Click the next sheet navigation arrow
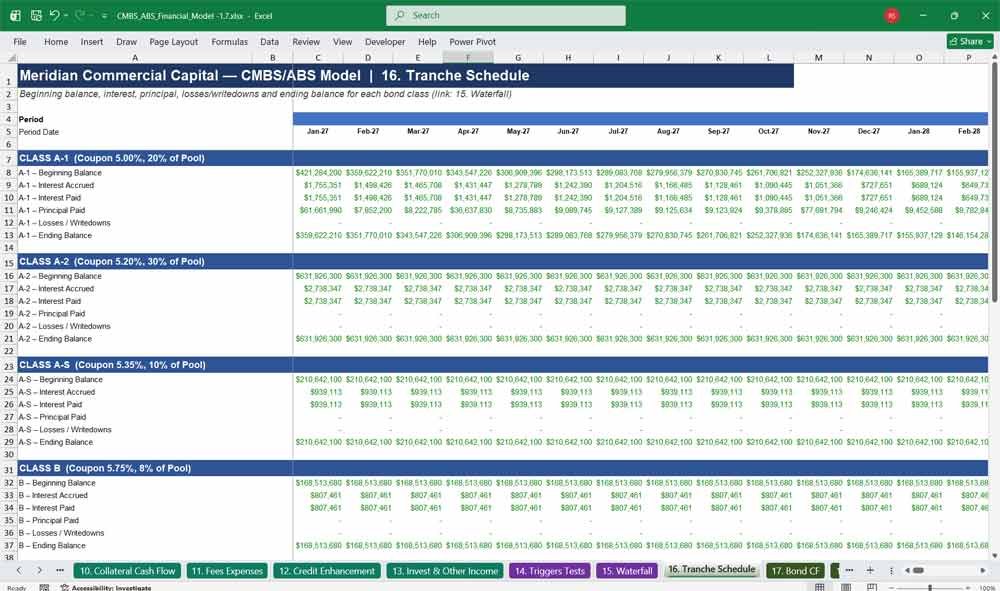The width and height of the screenshot is (1000, 591). 40,571
